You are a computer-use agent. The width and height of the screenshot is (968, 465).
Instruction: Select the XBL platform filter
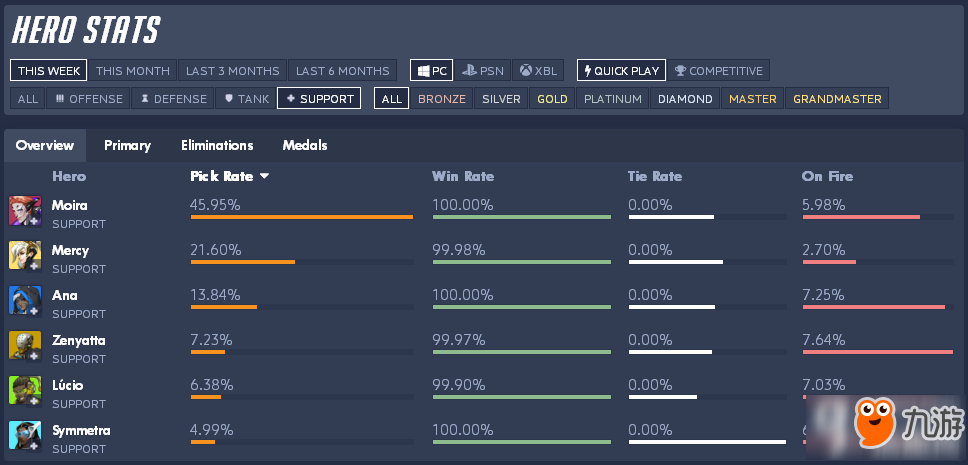[537, 71]
